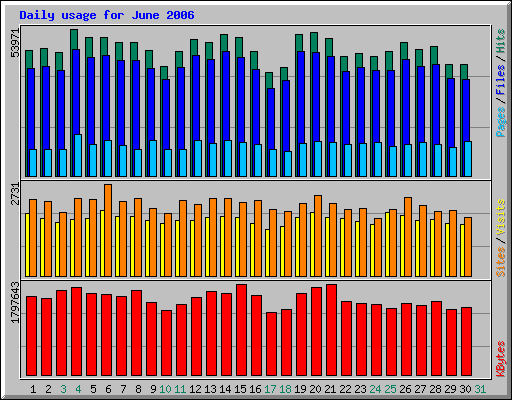Click the yellow Sites bar for day 17
The height and width of the screenshot is (400, 512).
[x=267, y=253]
